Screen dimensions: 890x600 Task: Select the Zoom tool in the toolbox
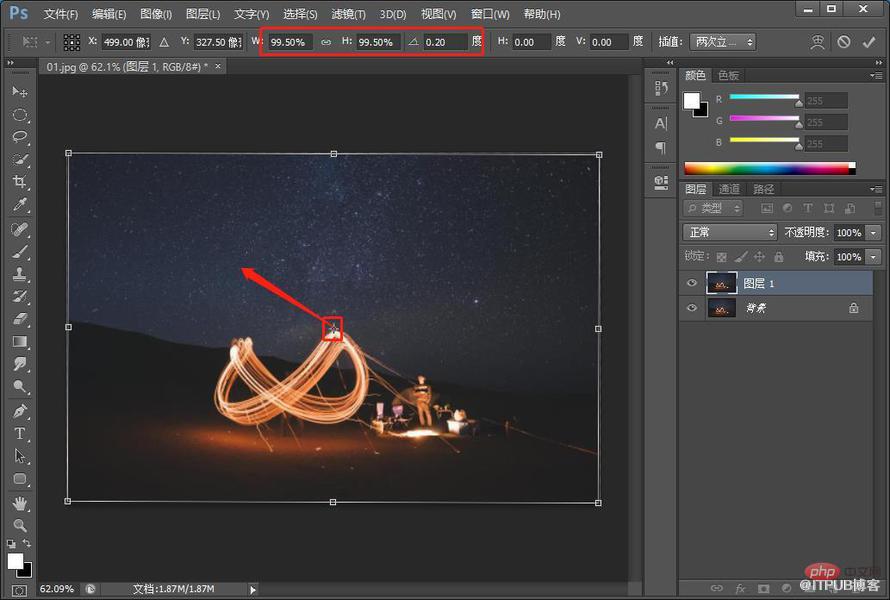click(x=20, y=525)
